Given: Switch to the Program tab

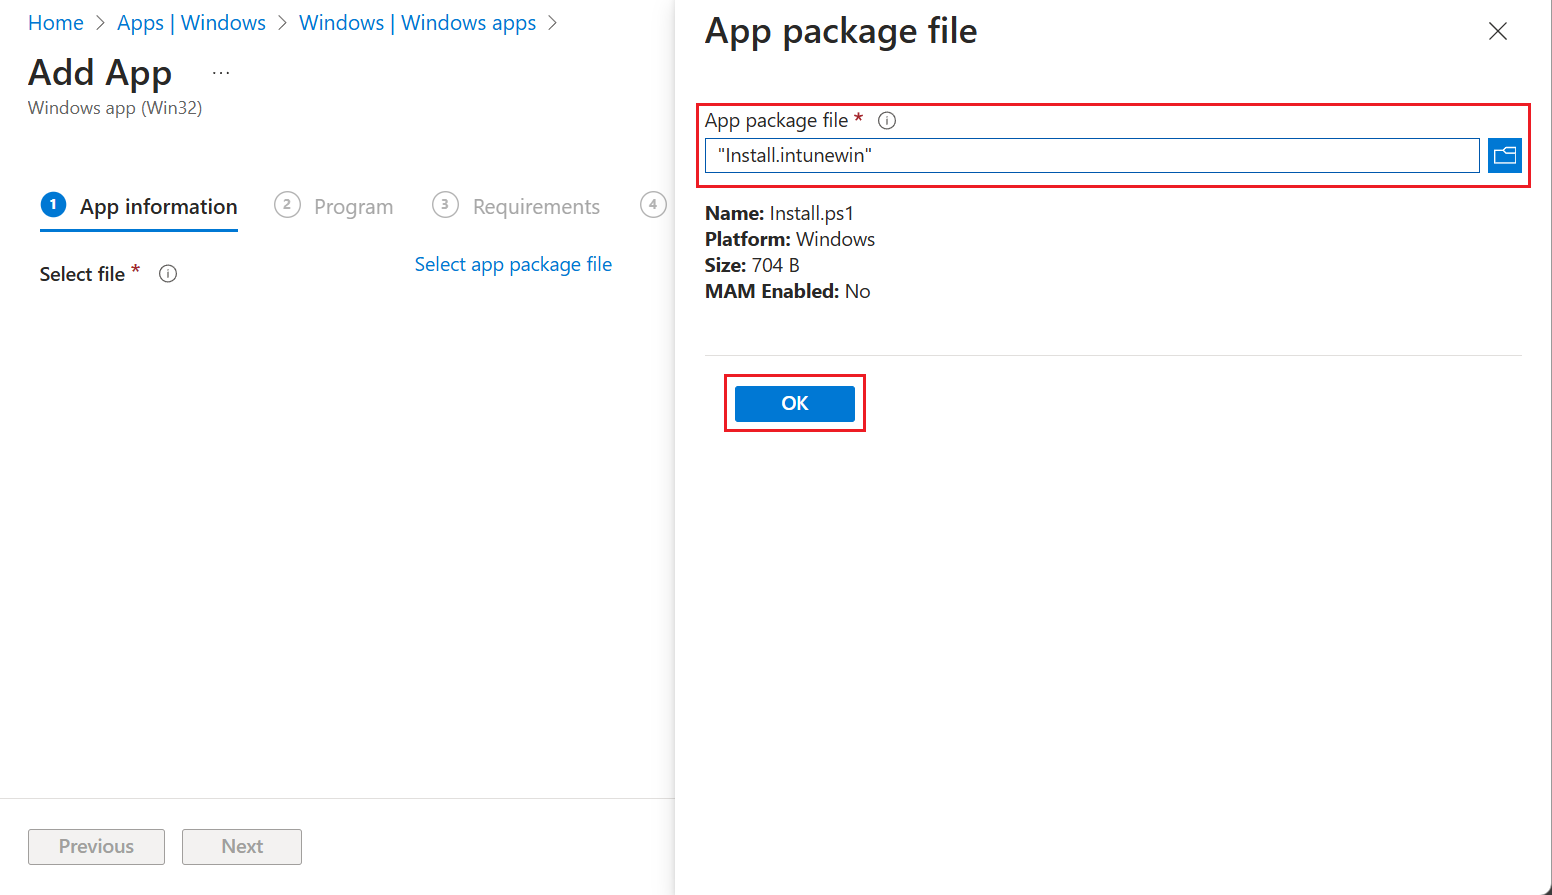Looking at the screenshot, I should 352,206.
